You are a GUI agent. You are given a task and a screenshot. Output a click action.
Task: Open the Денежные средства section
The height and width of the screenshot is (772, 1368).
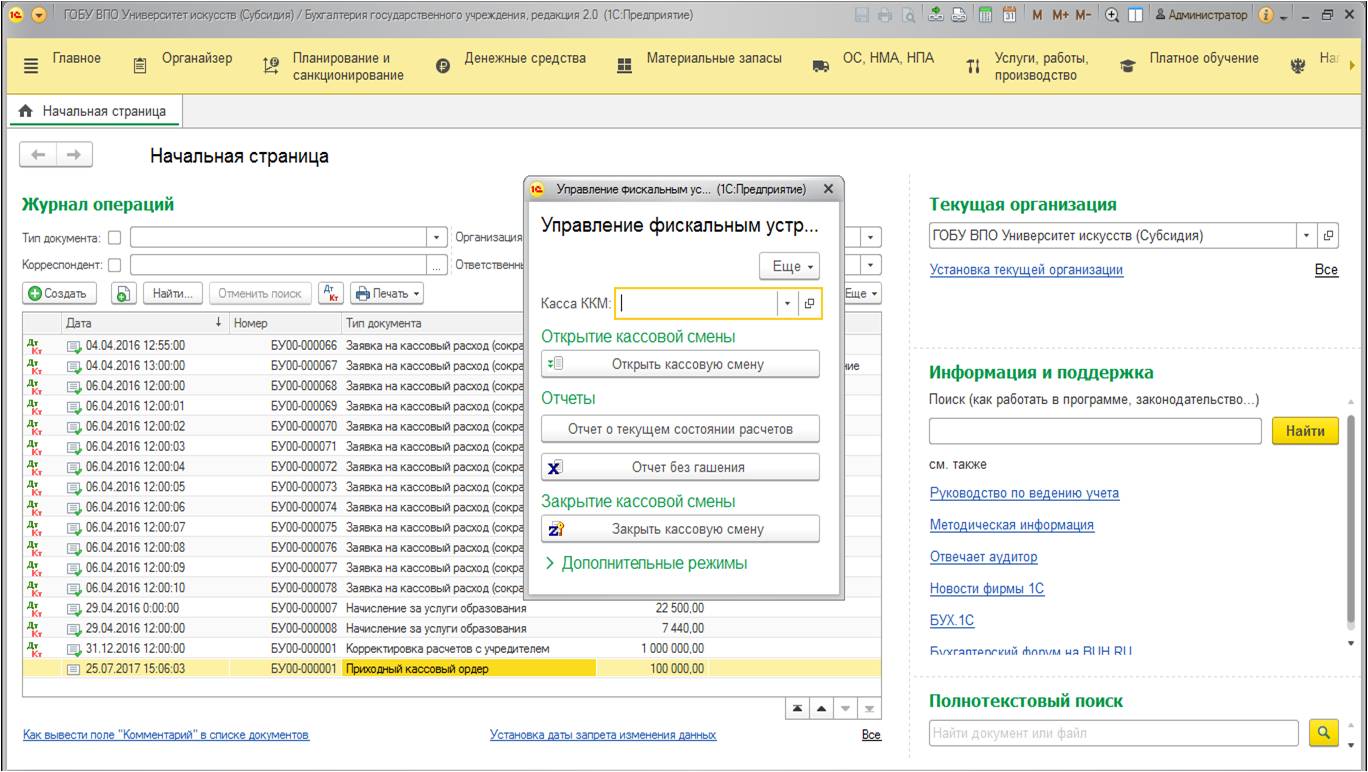[x=525, y=59]
